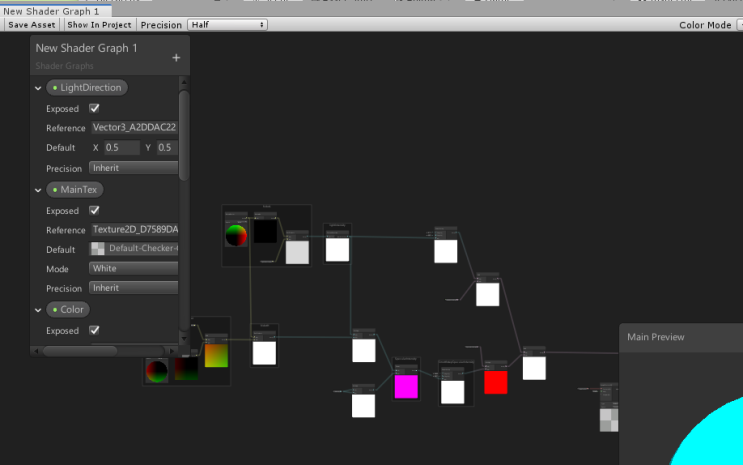The image size is (743, 465).
Task: Select the red preview node
Action: click(496, 382)
